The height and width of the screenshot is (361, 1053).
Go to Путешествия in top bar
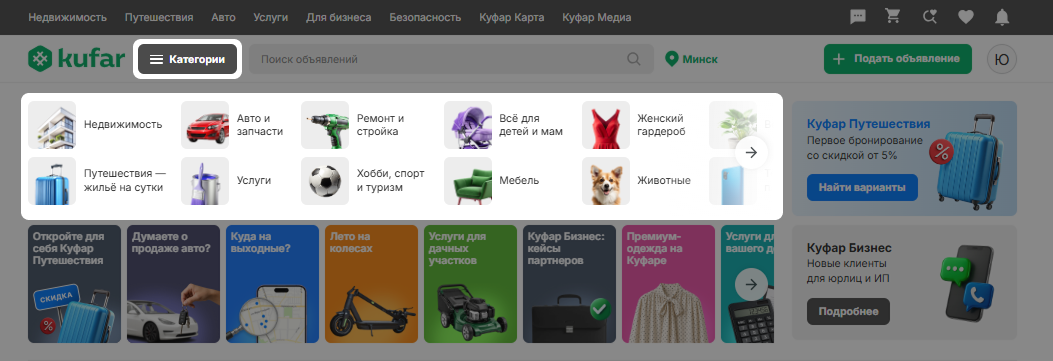point(159,17)
